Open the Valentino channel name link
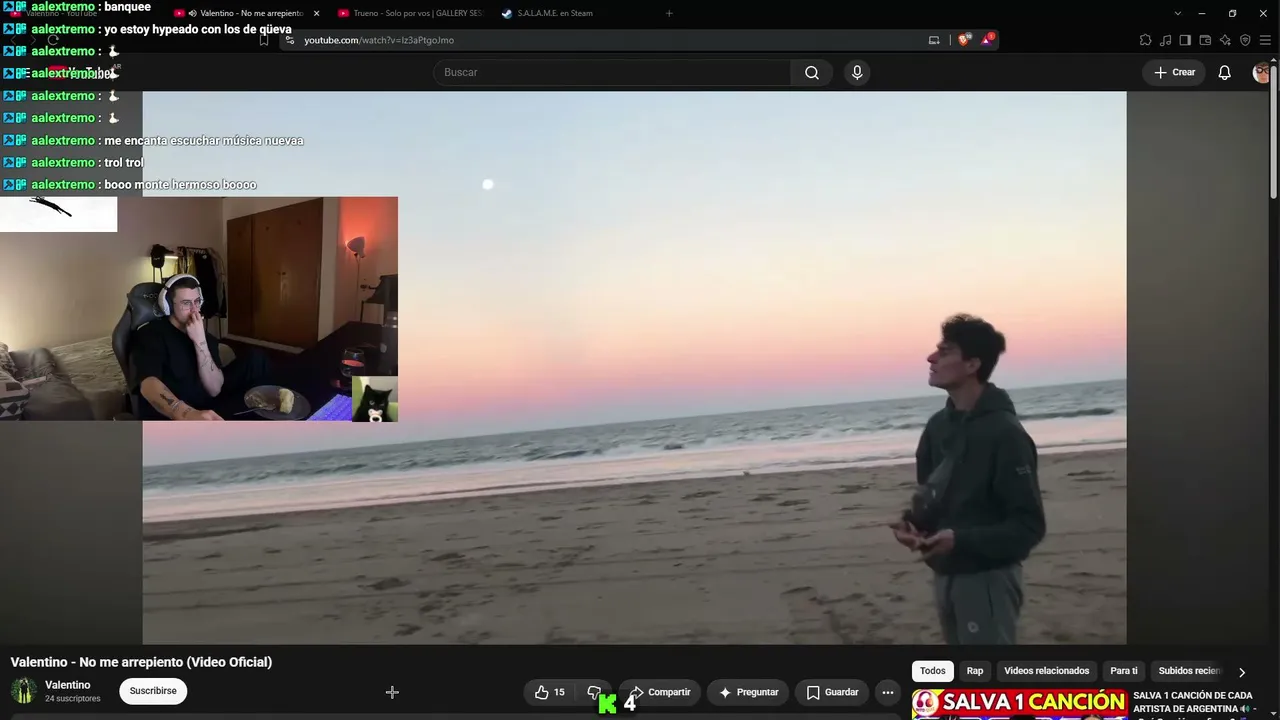Viewport: 1280px width, 720px height. pos(68,685)
